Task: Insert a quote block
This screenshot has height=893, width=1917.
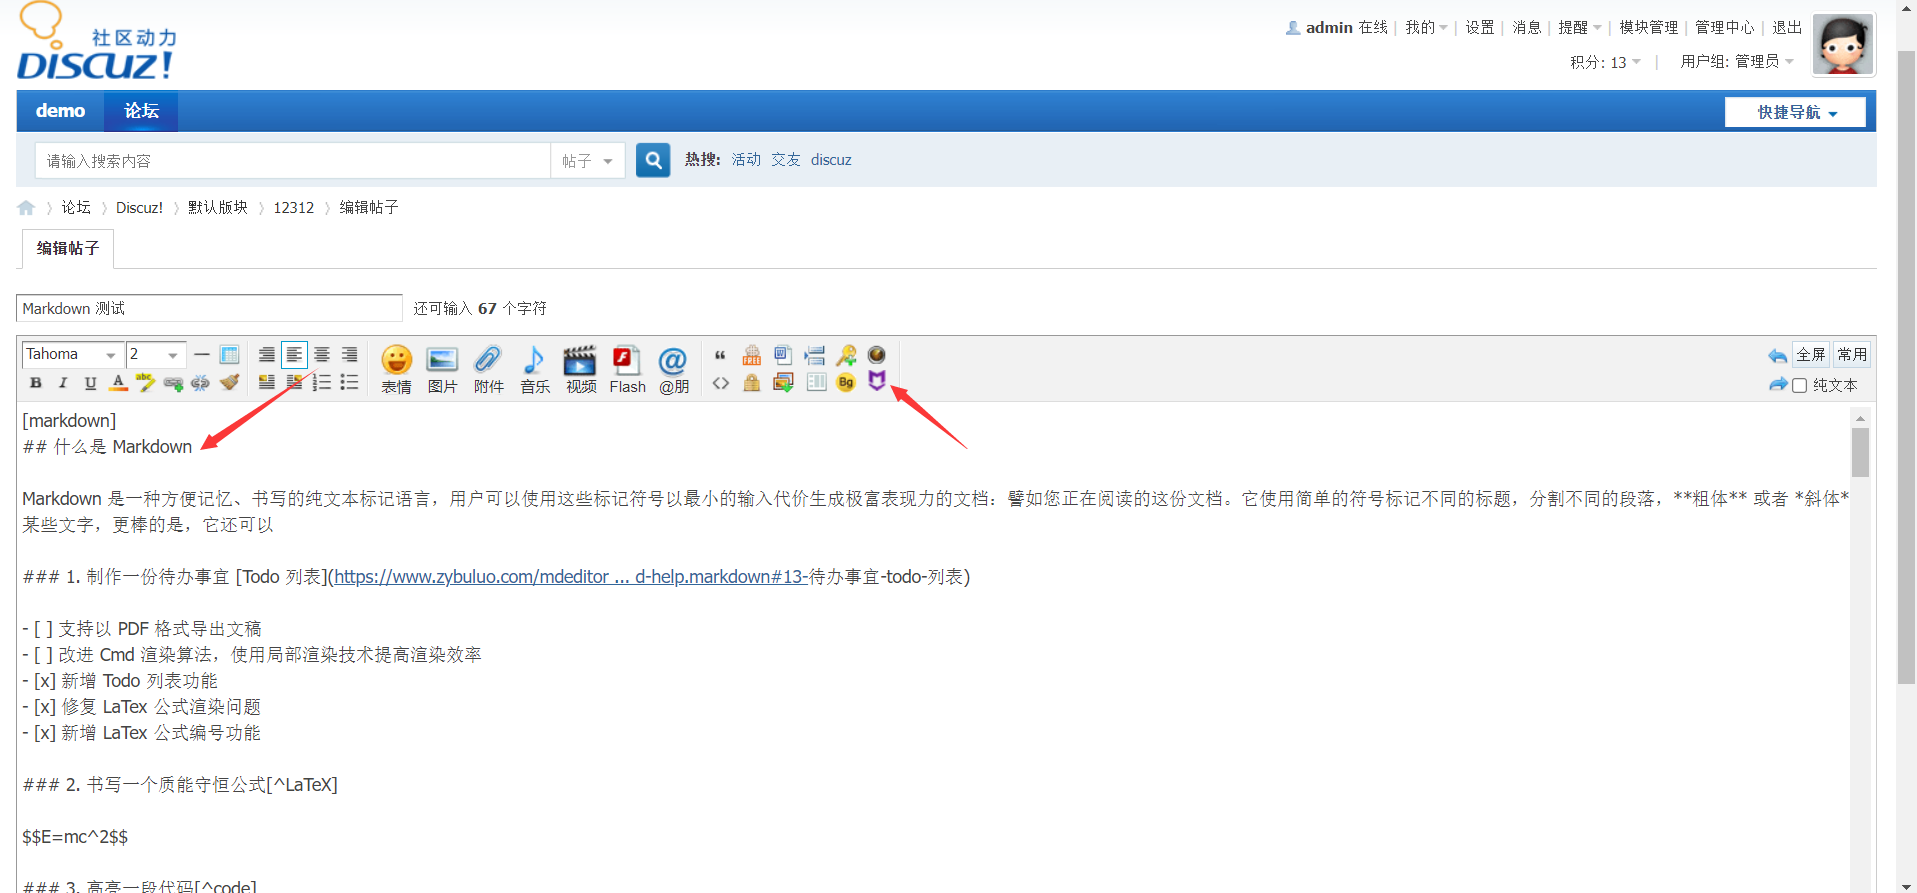Action: pyautogui.click(x=720, y=355)
